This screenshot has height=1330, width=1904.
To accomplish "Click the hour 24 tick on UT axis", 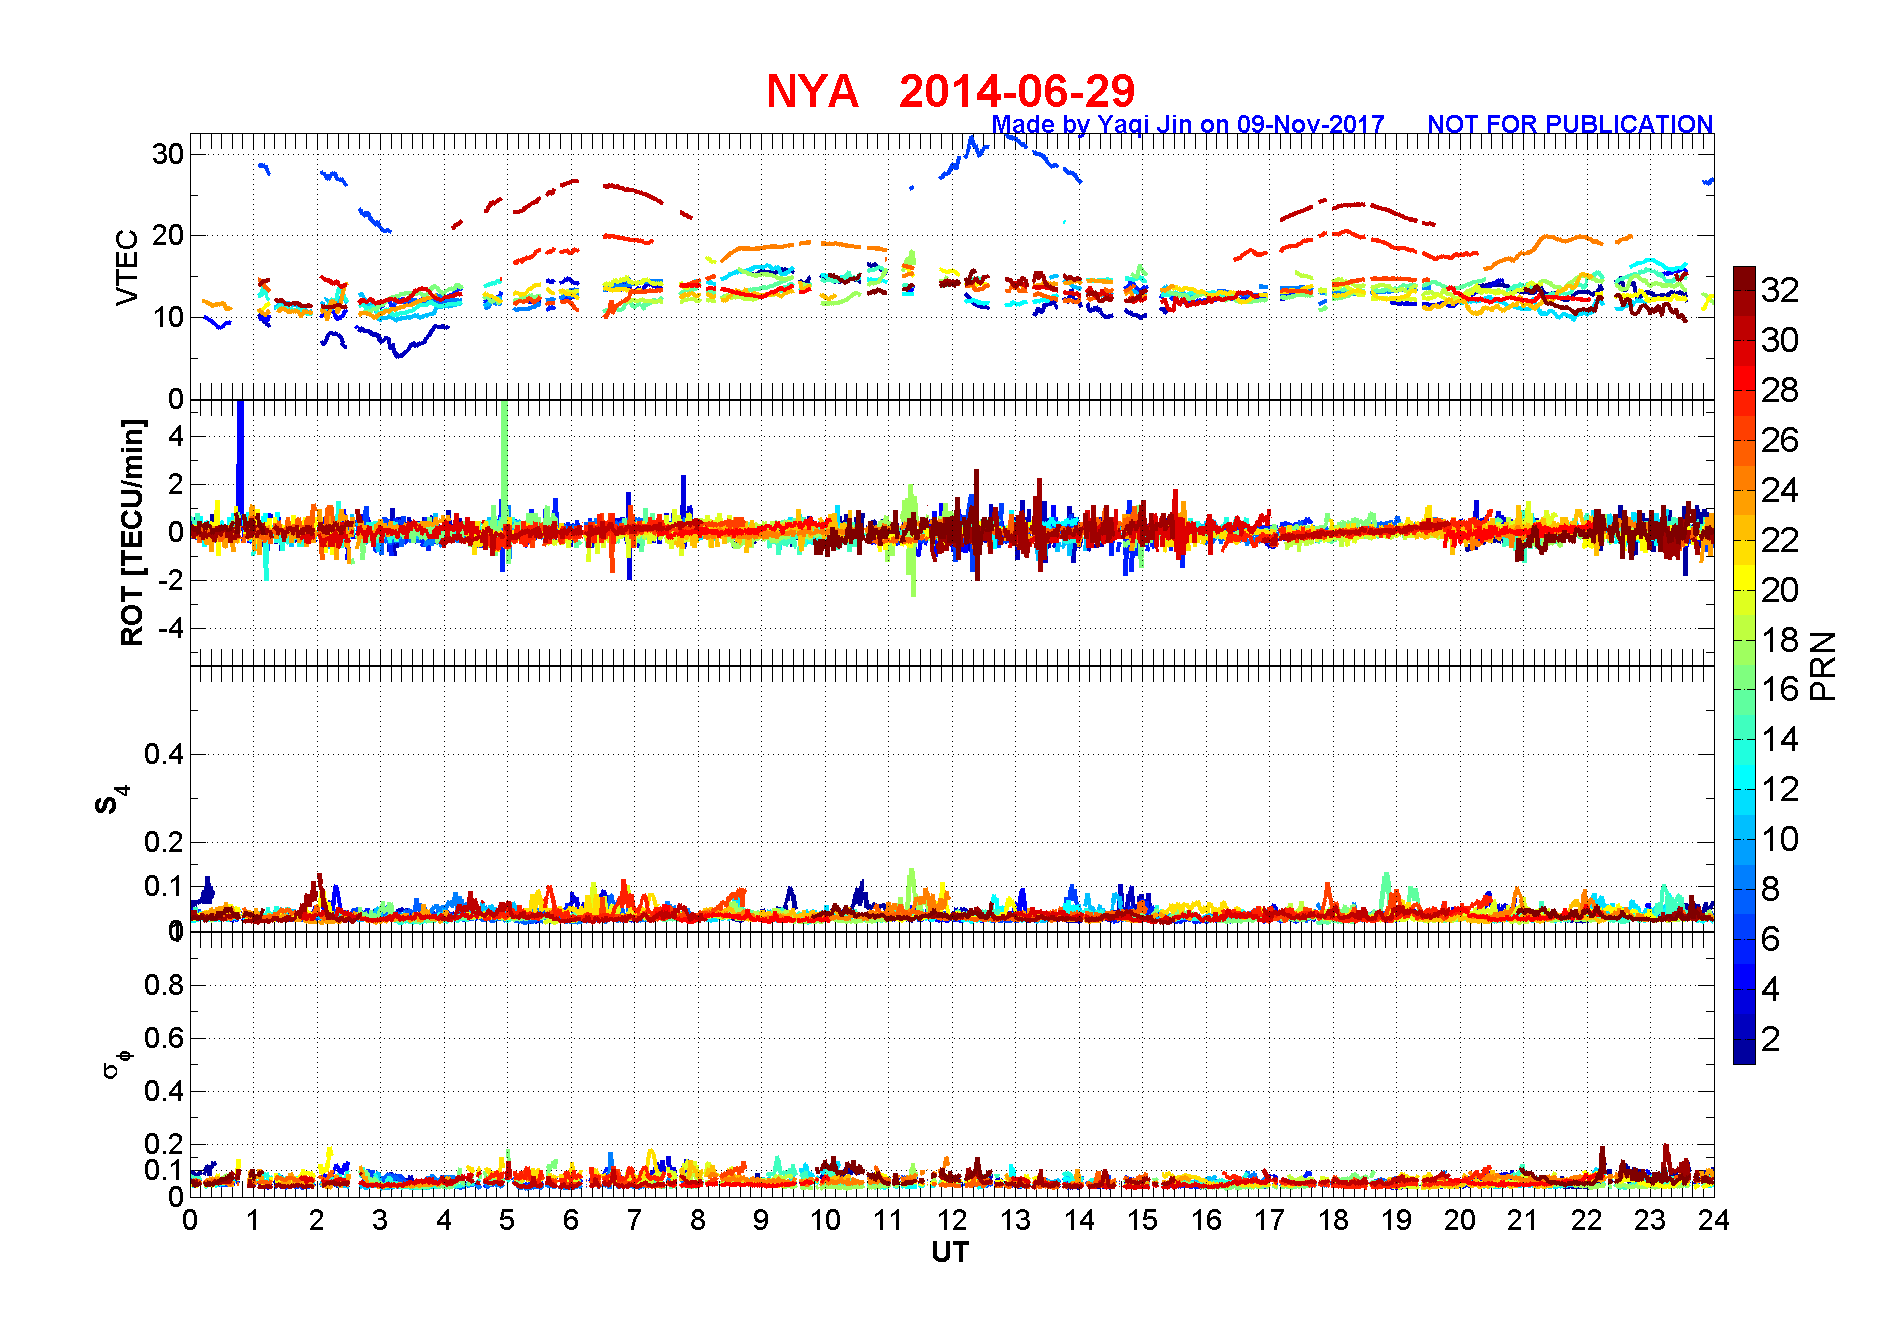I will click(1714, 1220).
